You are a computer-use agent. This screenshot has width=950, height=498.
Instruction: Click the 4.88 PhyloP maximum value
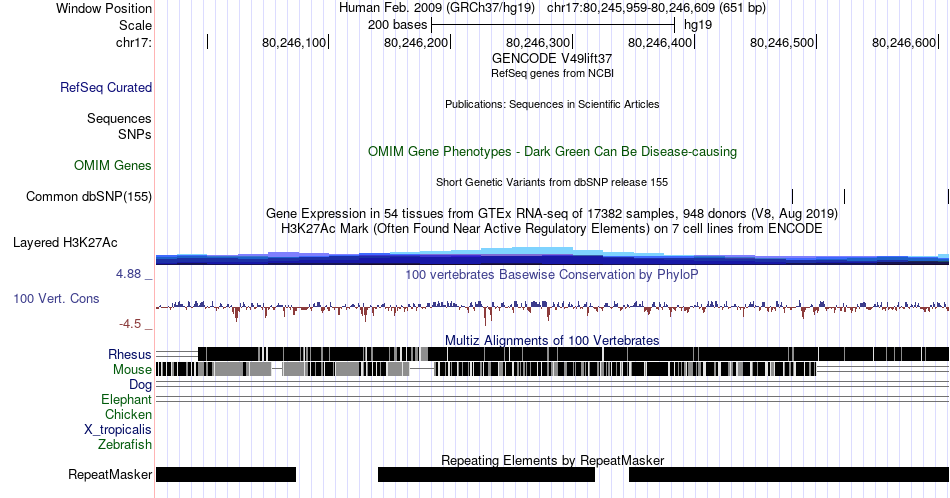(x=128, y=274)
